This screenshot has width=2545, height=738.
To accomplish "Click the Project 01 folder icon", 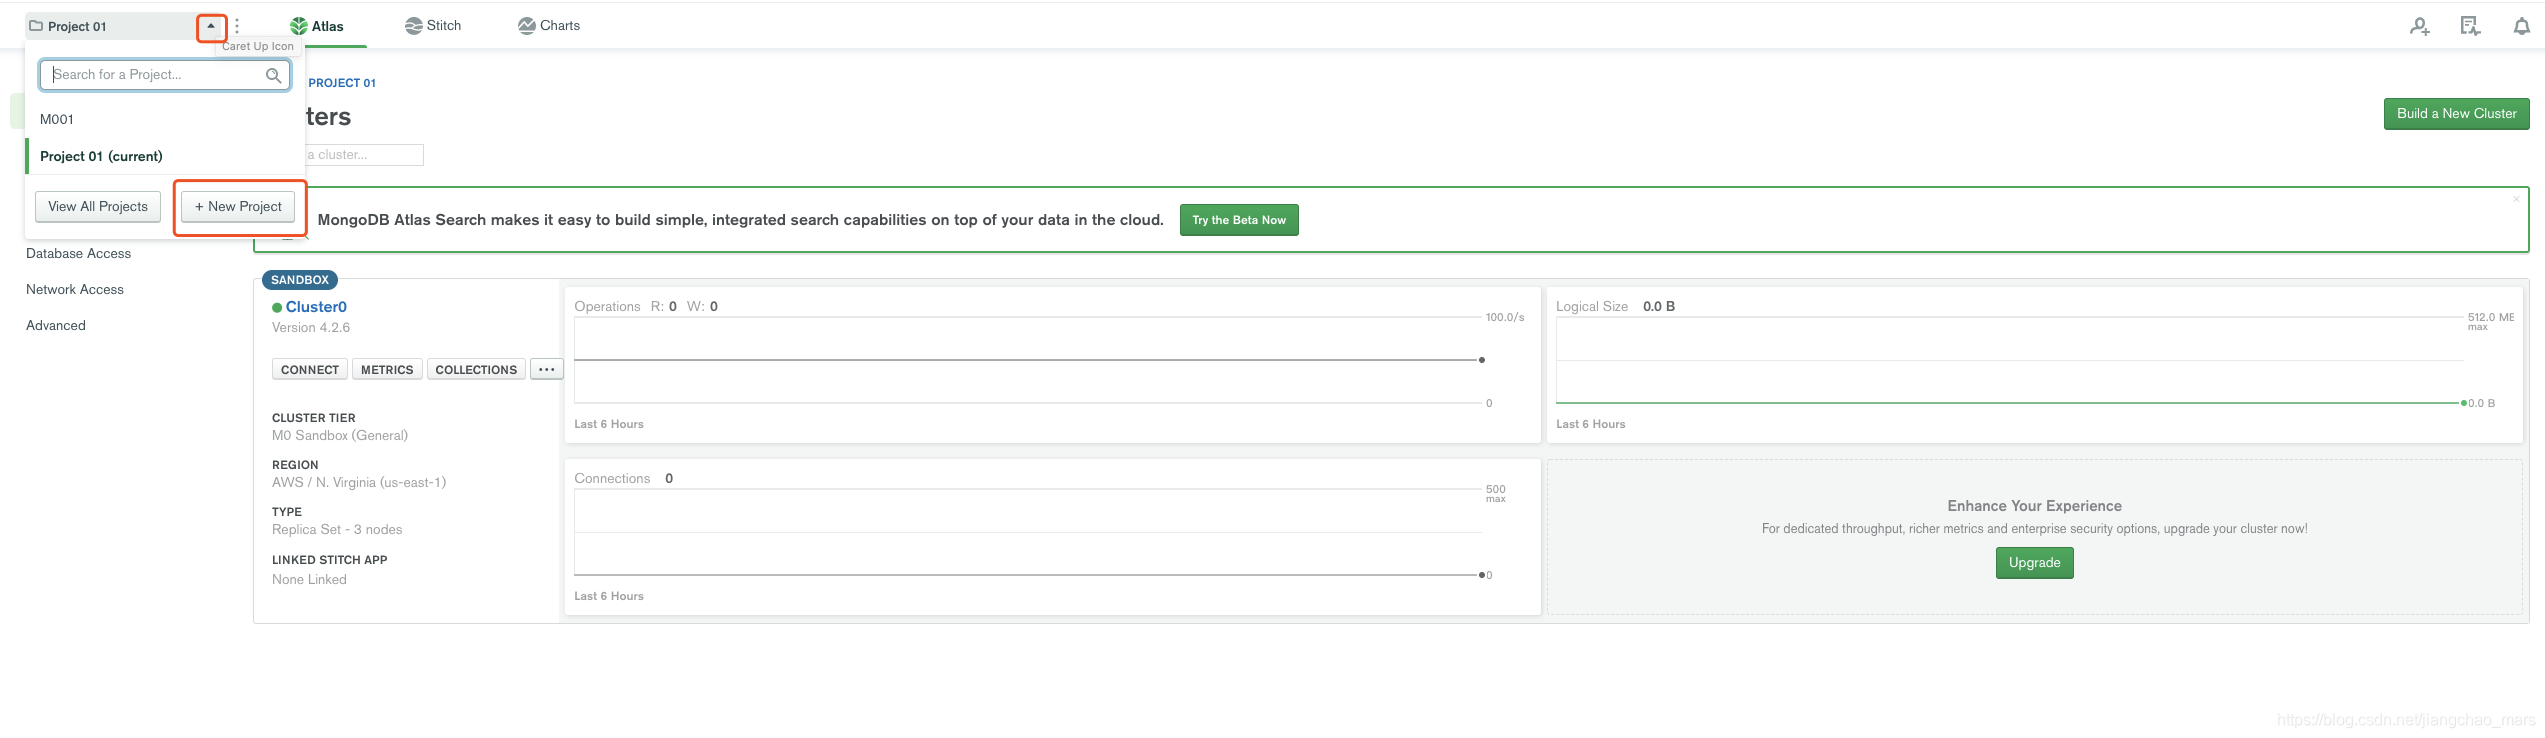I will click(x=36, y=26).
